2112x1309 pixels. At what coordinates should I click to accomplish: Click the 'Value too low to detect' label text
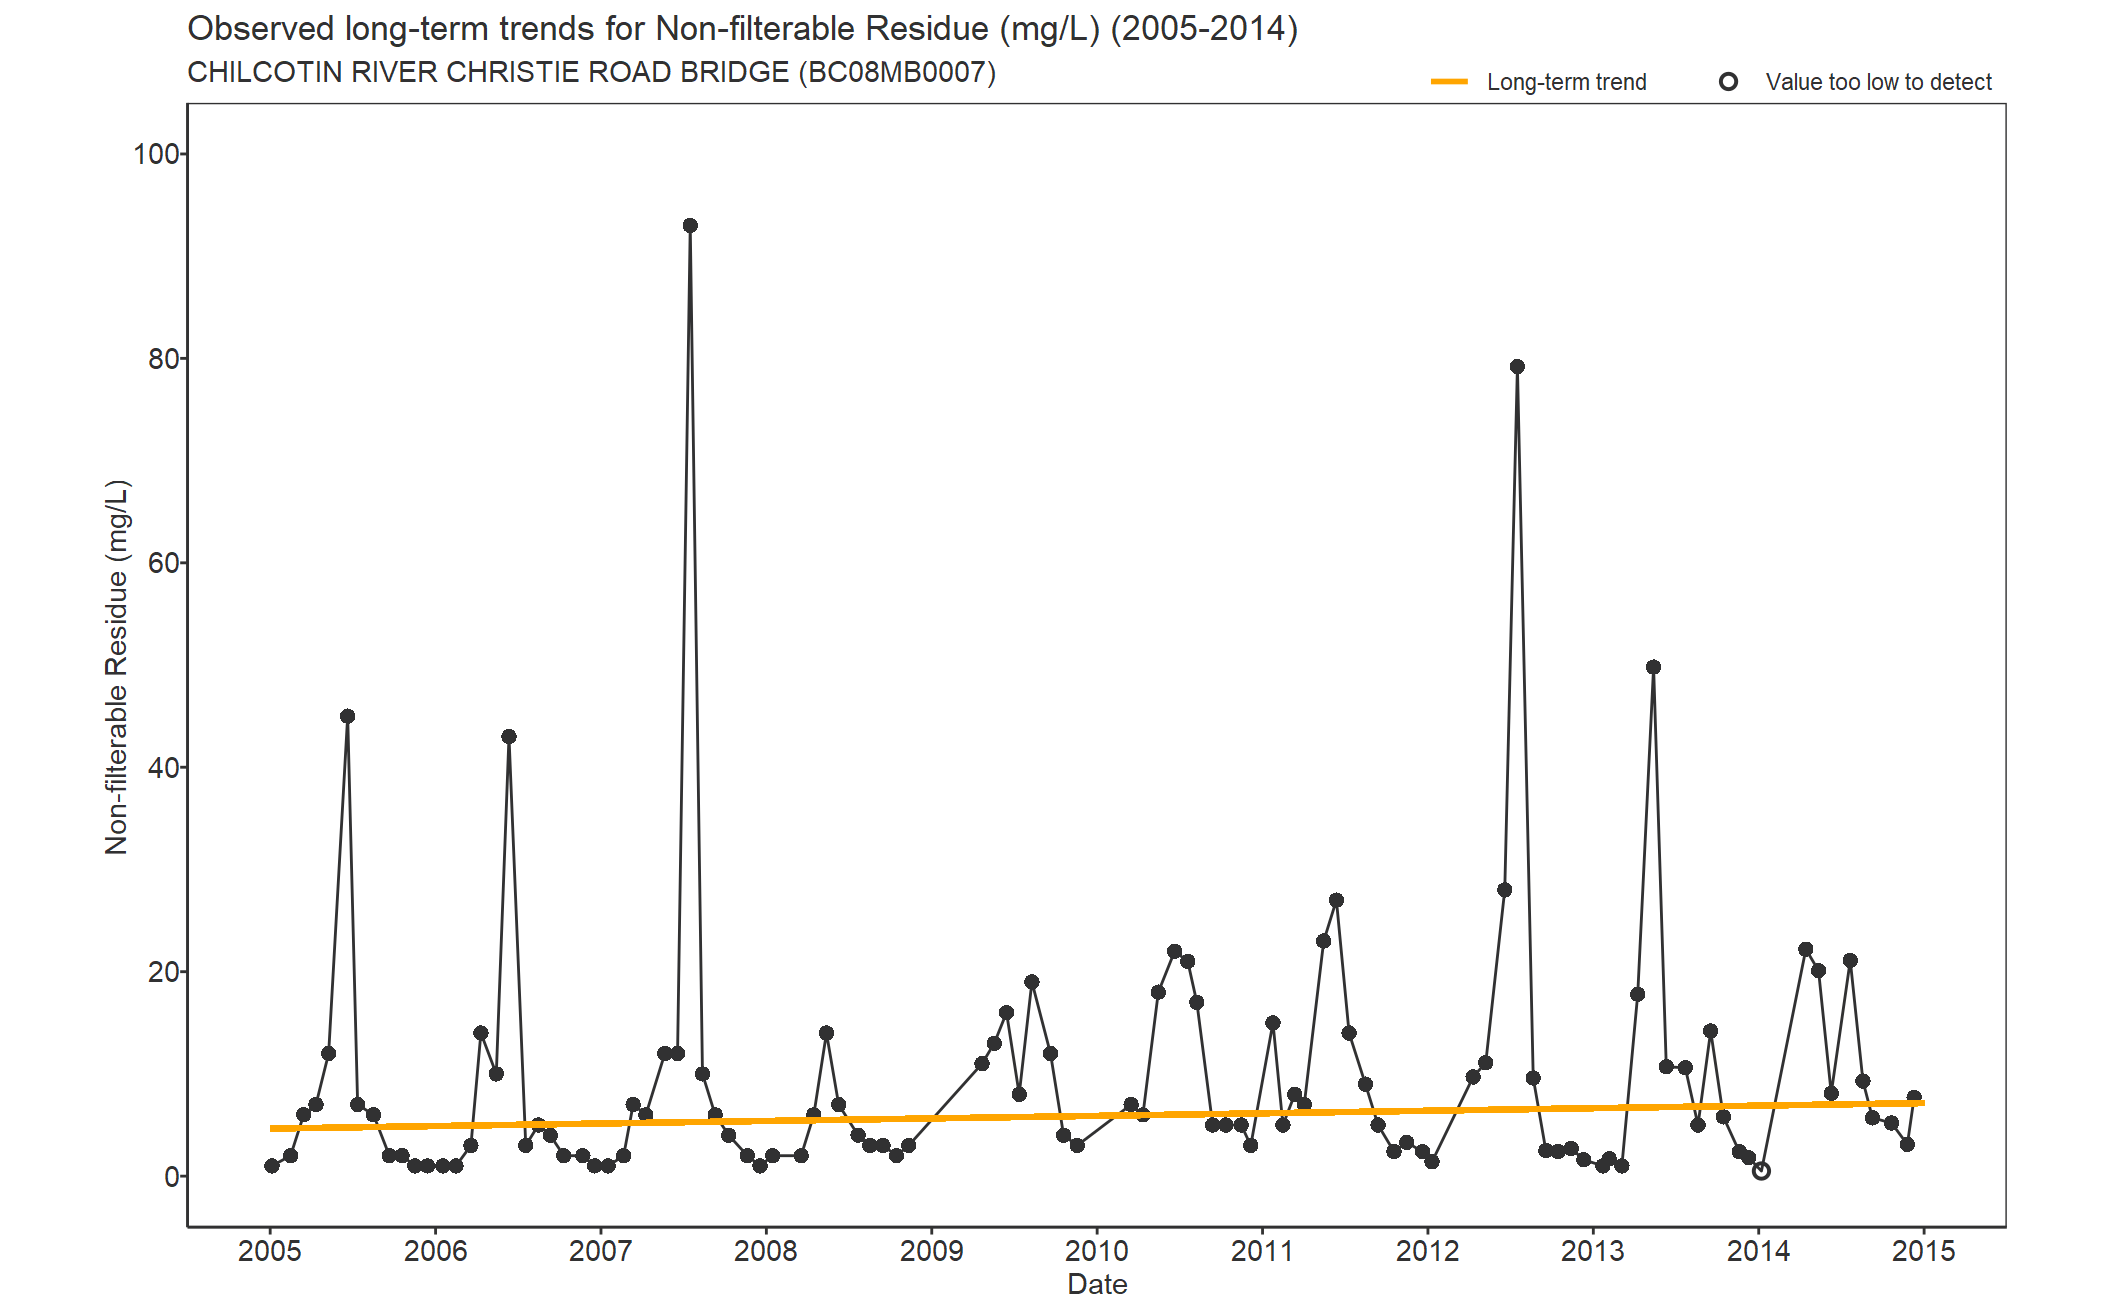(1878, 82)
